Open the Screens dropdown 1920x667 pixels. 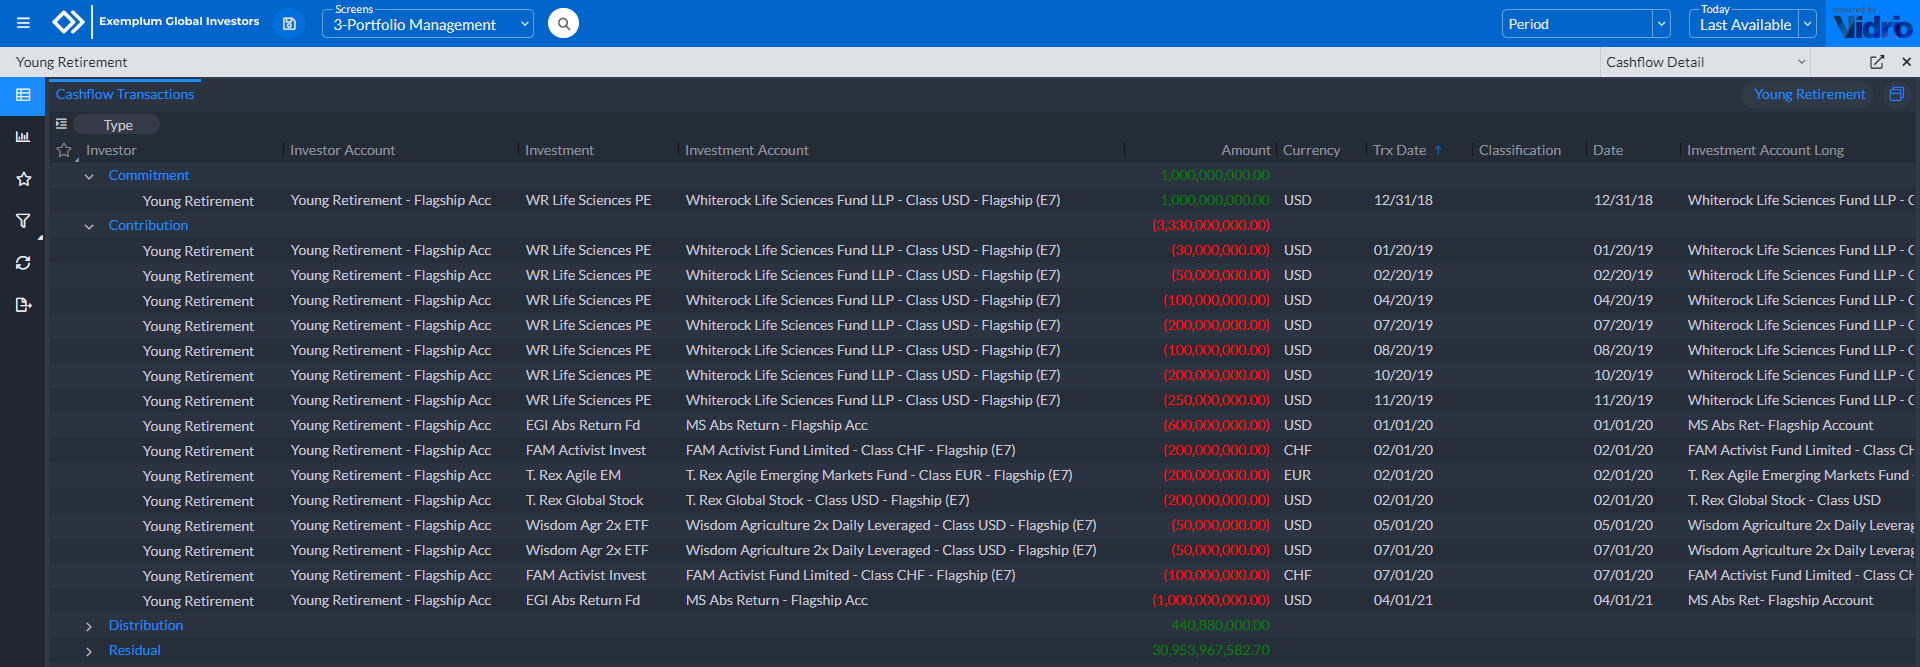pos(428,24)
